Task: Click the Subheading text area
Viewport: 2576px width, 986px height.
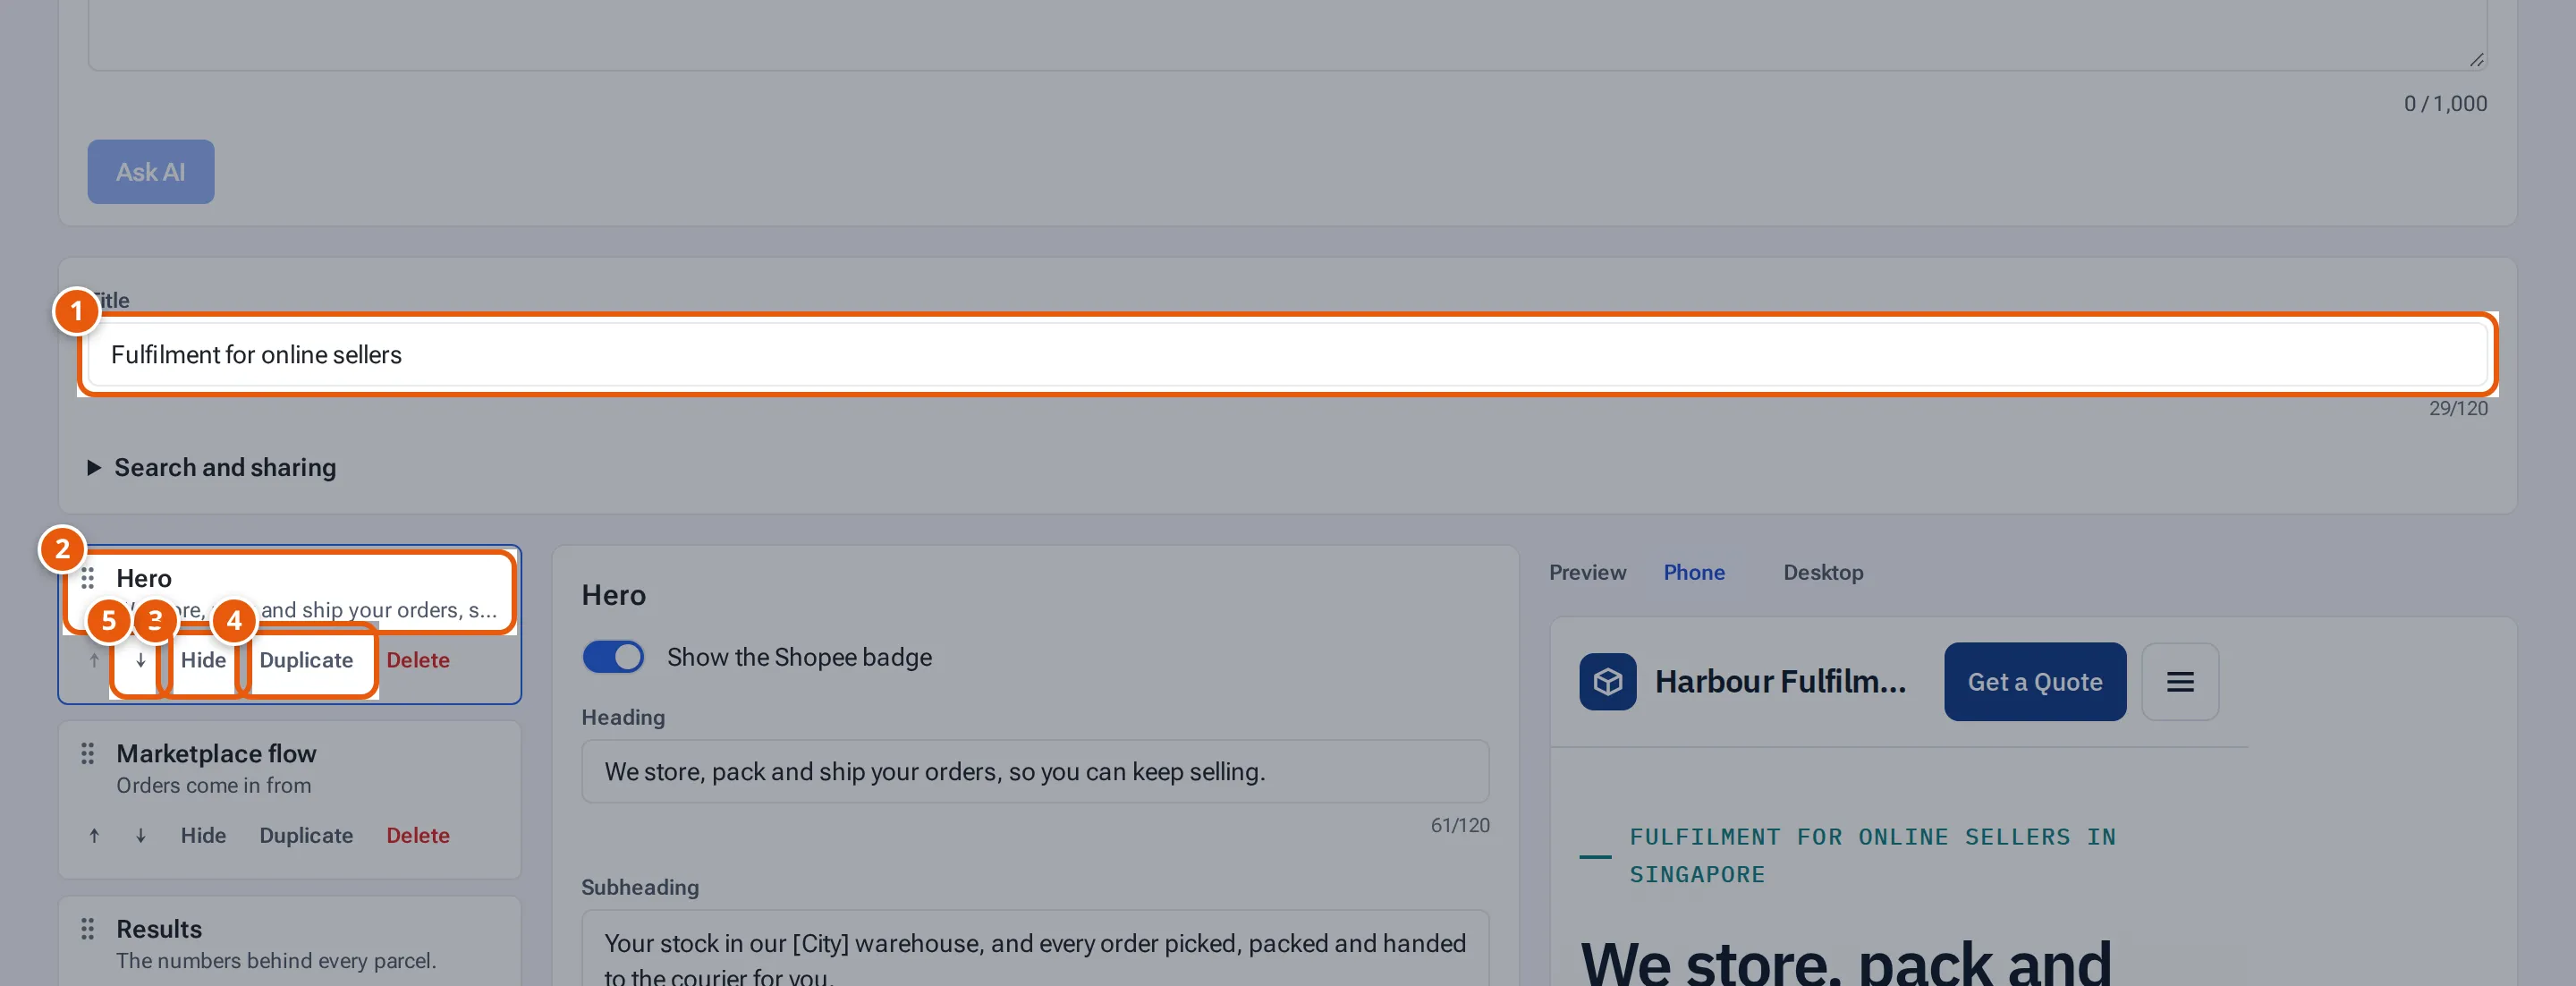Action: 1035,948
